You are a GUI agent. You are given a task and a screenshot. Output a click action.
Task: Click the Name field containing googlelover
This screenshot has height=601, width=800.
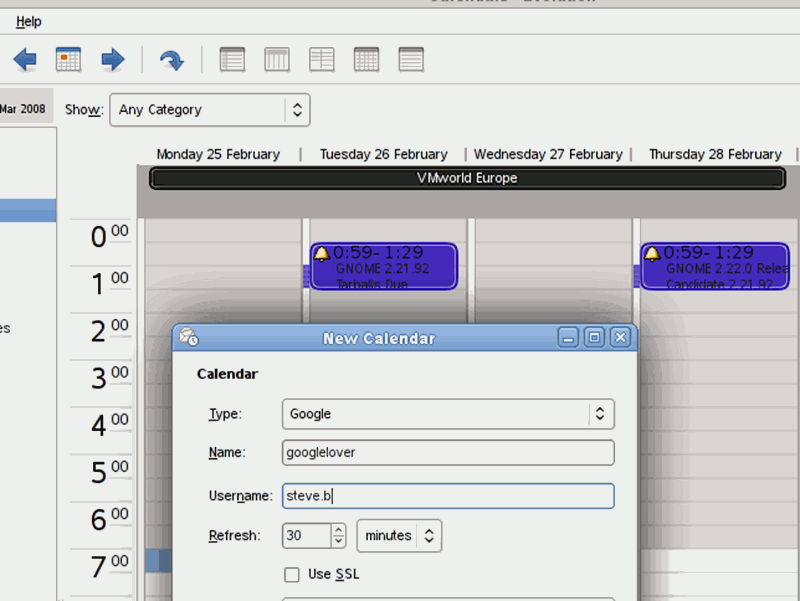tap(448, 453)
